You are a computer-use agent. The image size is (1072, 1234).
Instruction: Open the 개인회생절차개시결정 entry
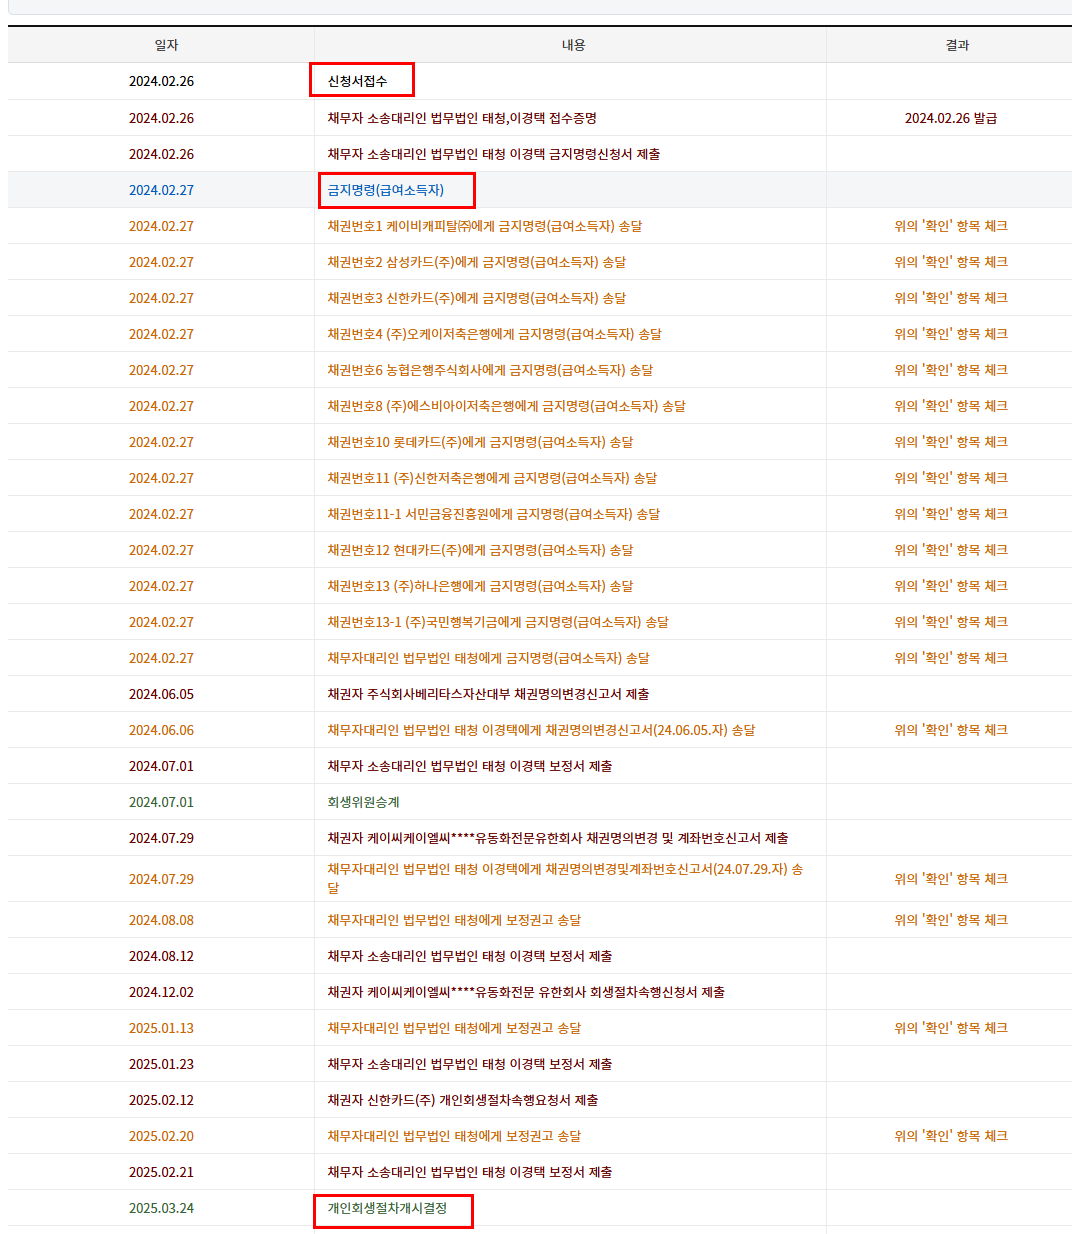[387, 1208]
